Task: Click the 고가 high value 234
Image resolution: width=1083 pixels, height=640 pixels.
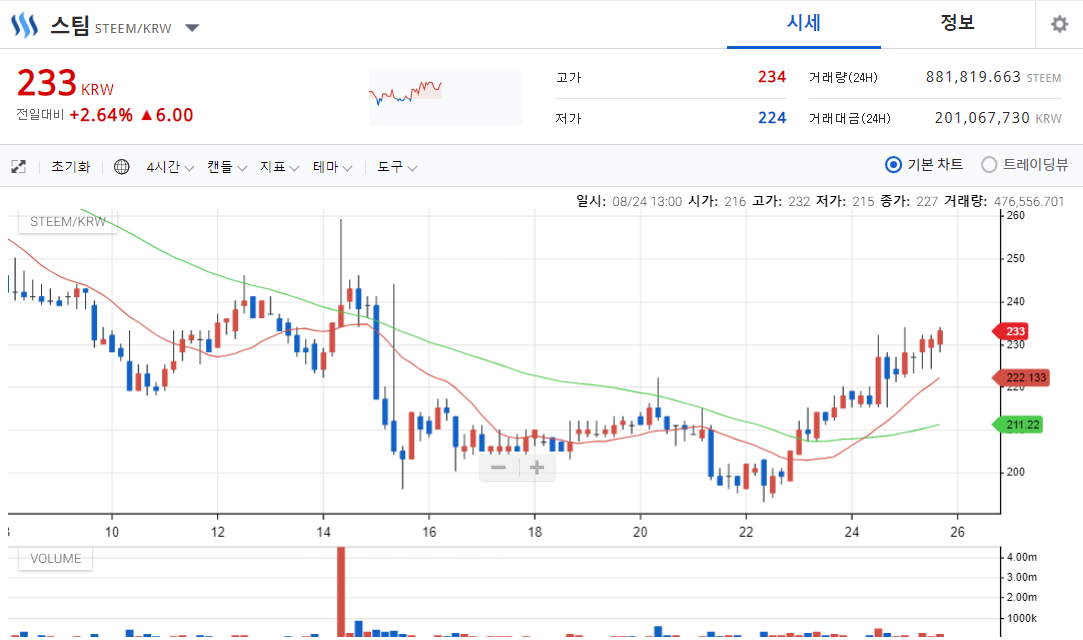Action: 771,77
